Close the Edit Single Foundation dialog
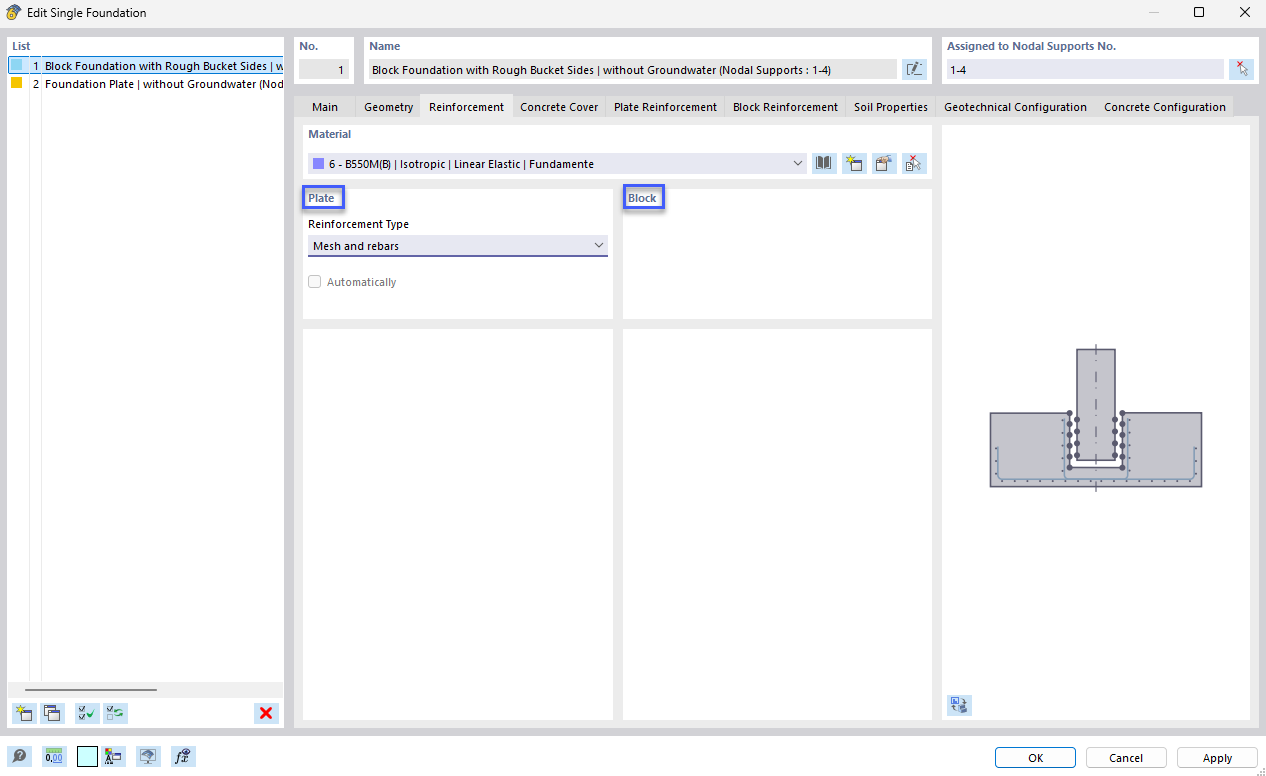 [x=1243, y=13]
